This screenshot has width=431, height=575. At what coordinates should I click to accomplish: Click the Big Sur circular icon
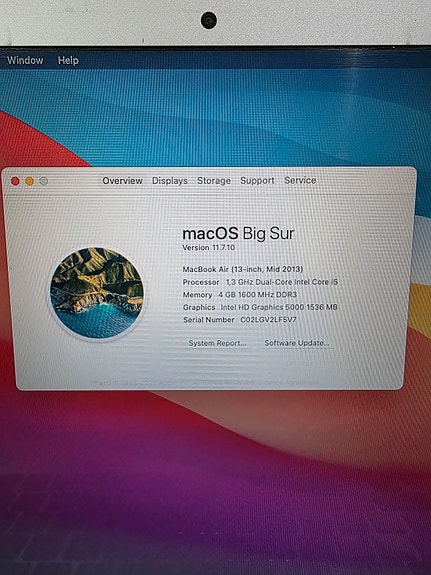pos(96,293)
